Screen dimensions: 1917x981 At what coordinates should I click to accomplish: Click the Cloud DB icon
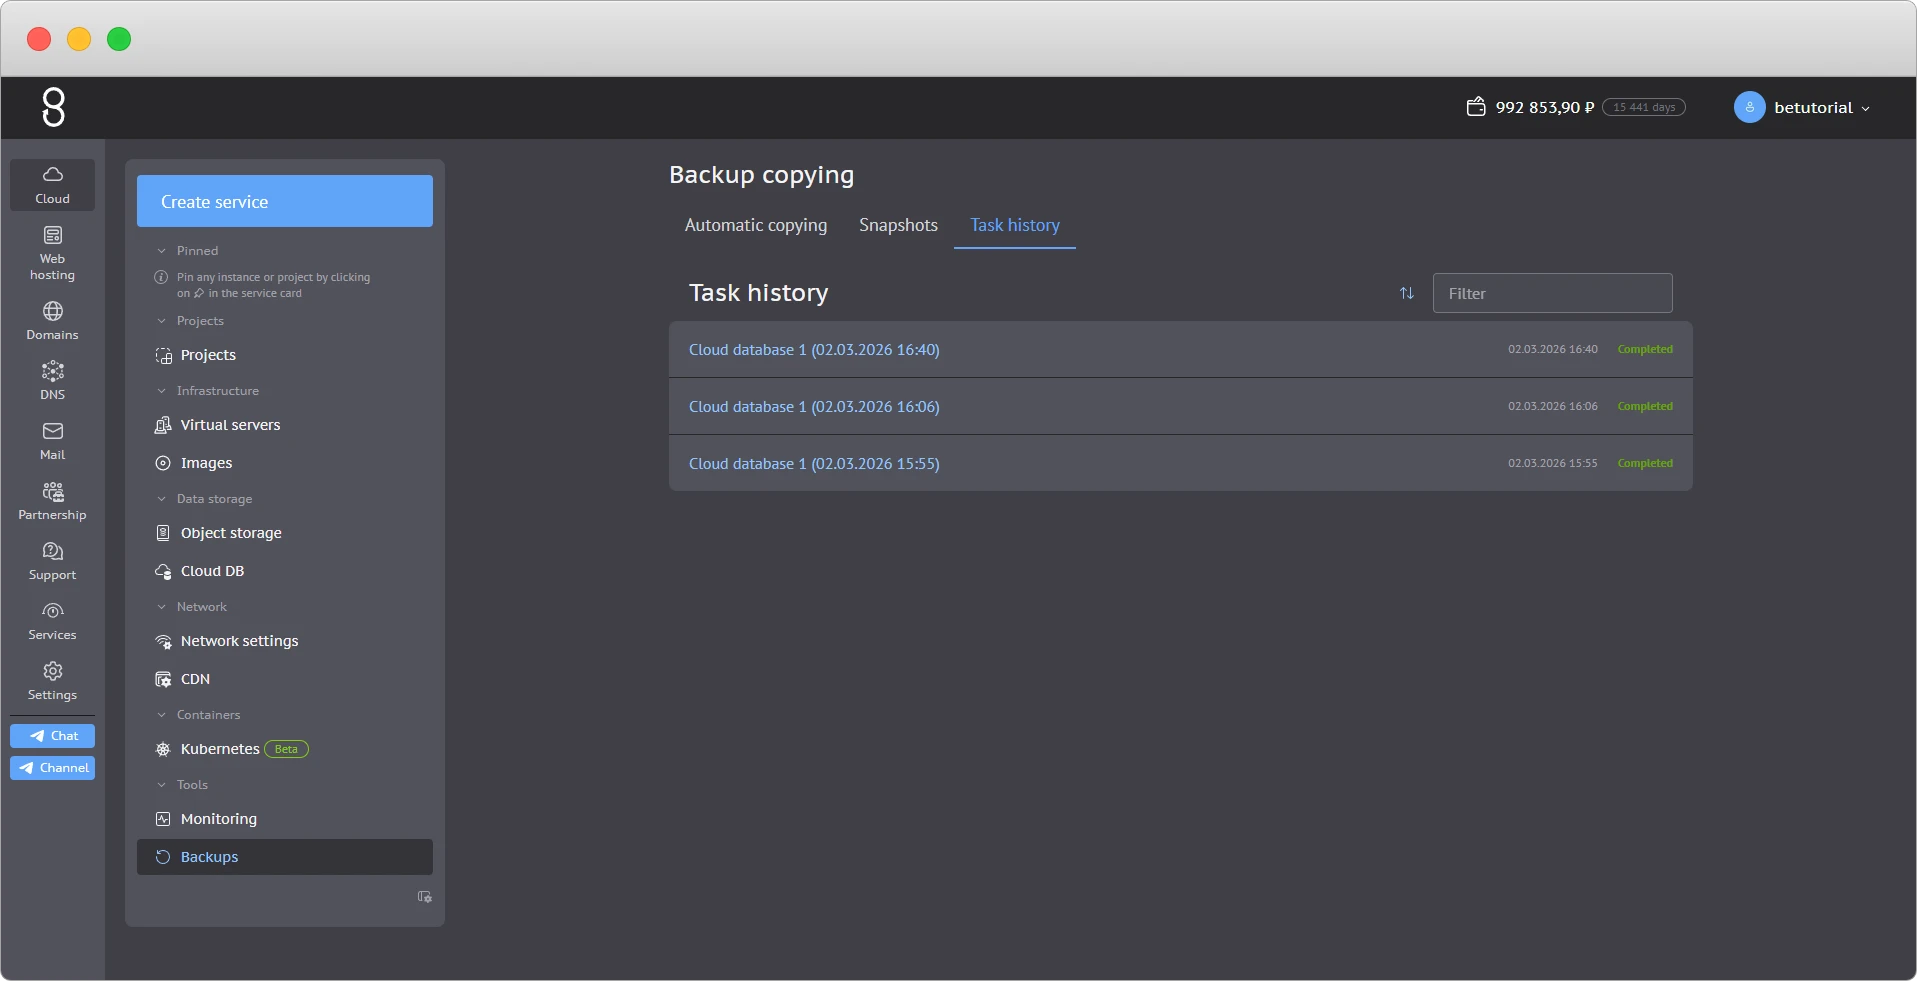[x=163, y=571]
